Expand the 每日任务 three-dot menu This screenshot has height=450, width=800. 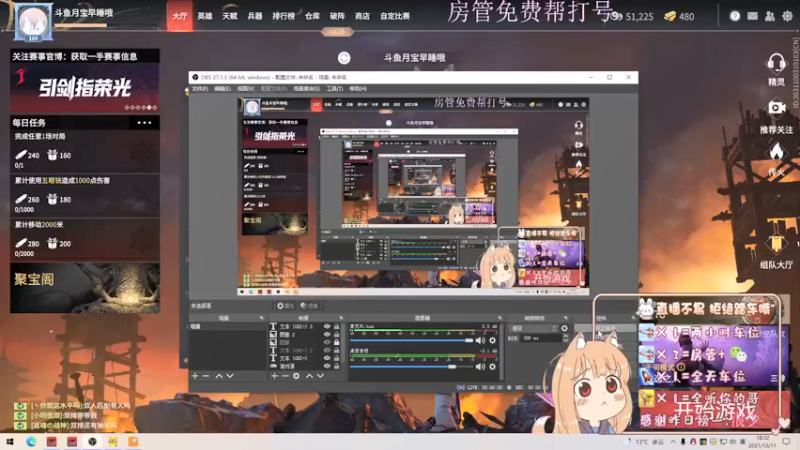[x=144, y=123]
